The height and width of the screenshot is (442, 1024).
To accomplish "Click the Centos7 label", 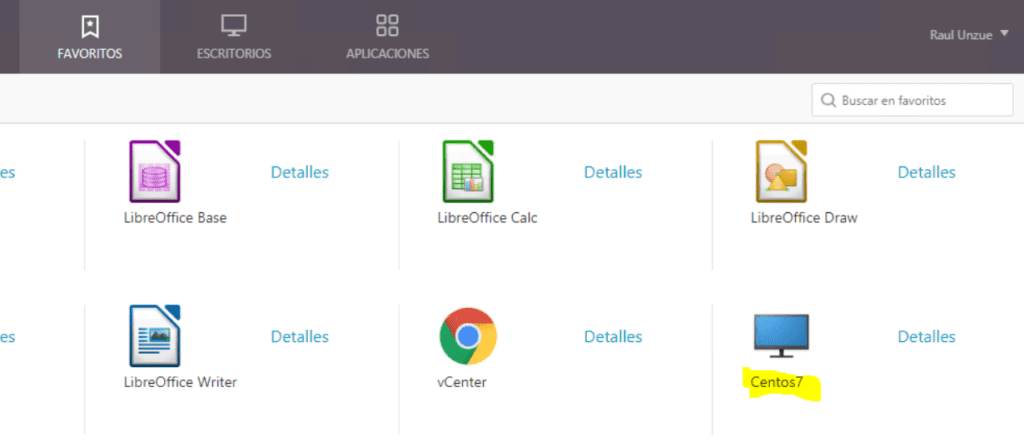I will pyautogui.click(x=776, y=383).
